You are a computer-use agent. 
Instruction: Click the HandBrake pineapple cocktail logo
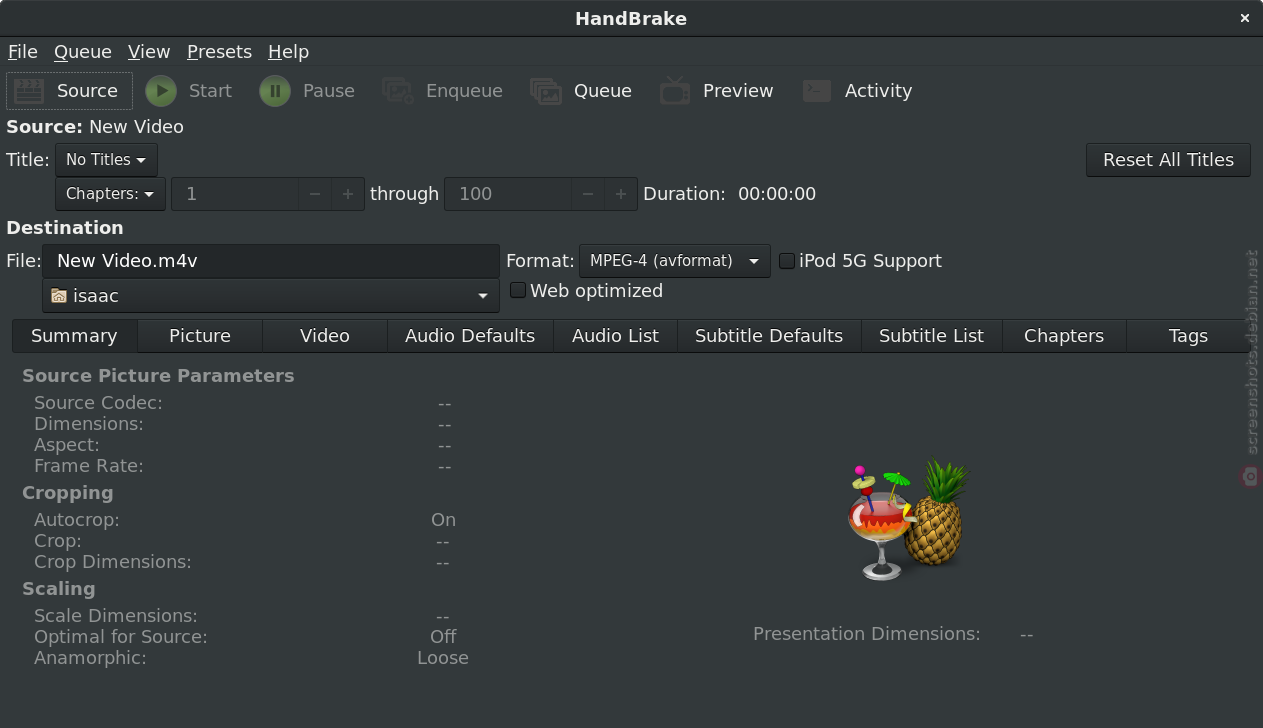pos(909,520)
